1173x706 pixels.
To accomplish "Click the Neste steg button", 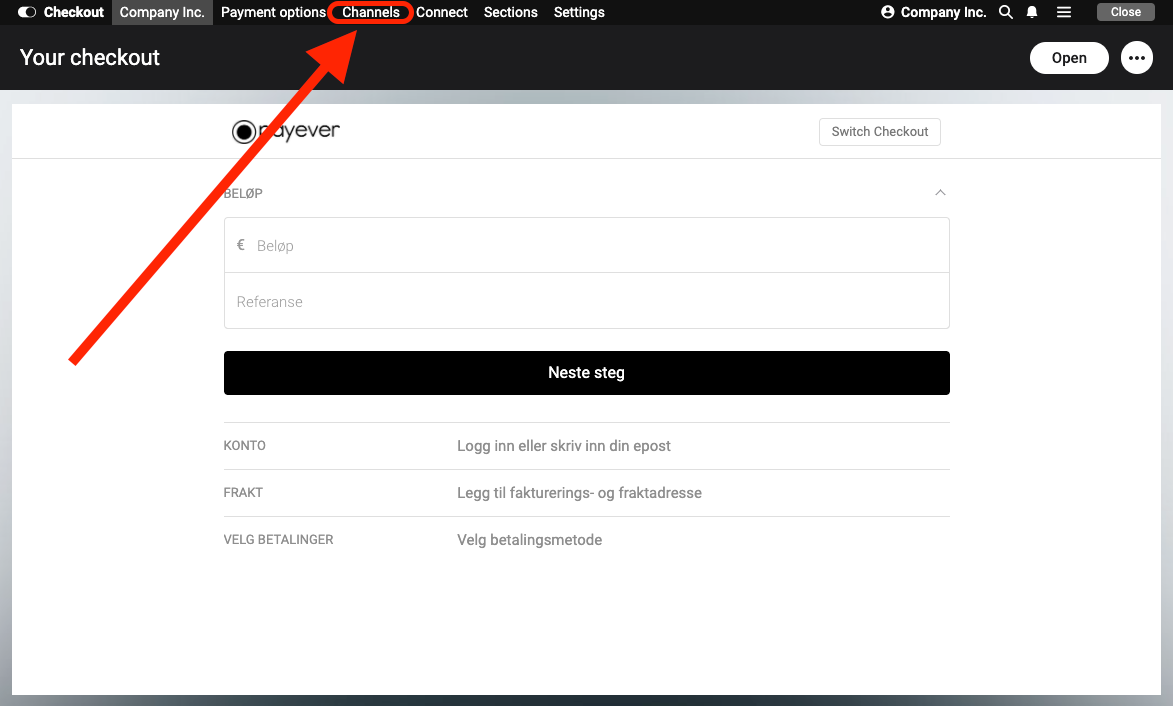I will [586, 372].
